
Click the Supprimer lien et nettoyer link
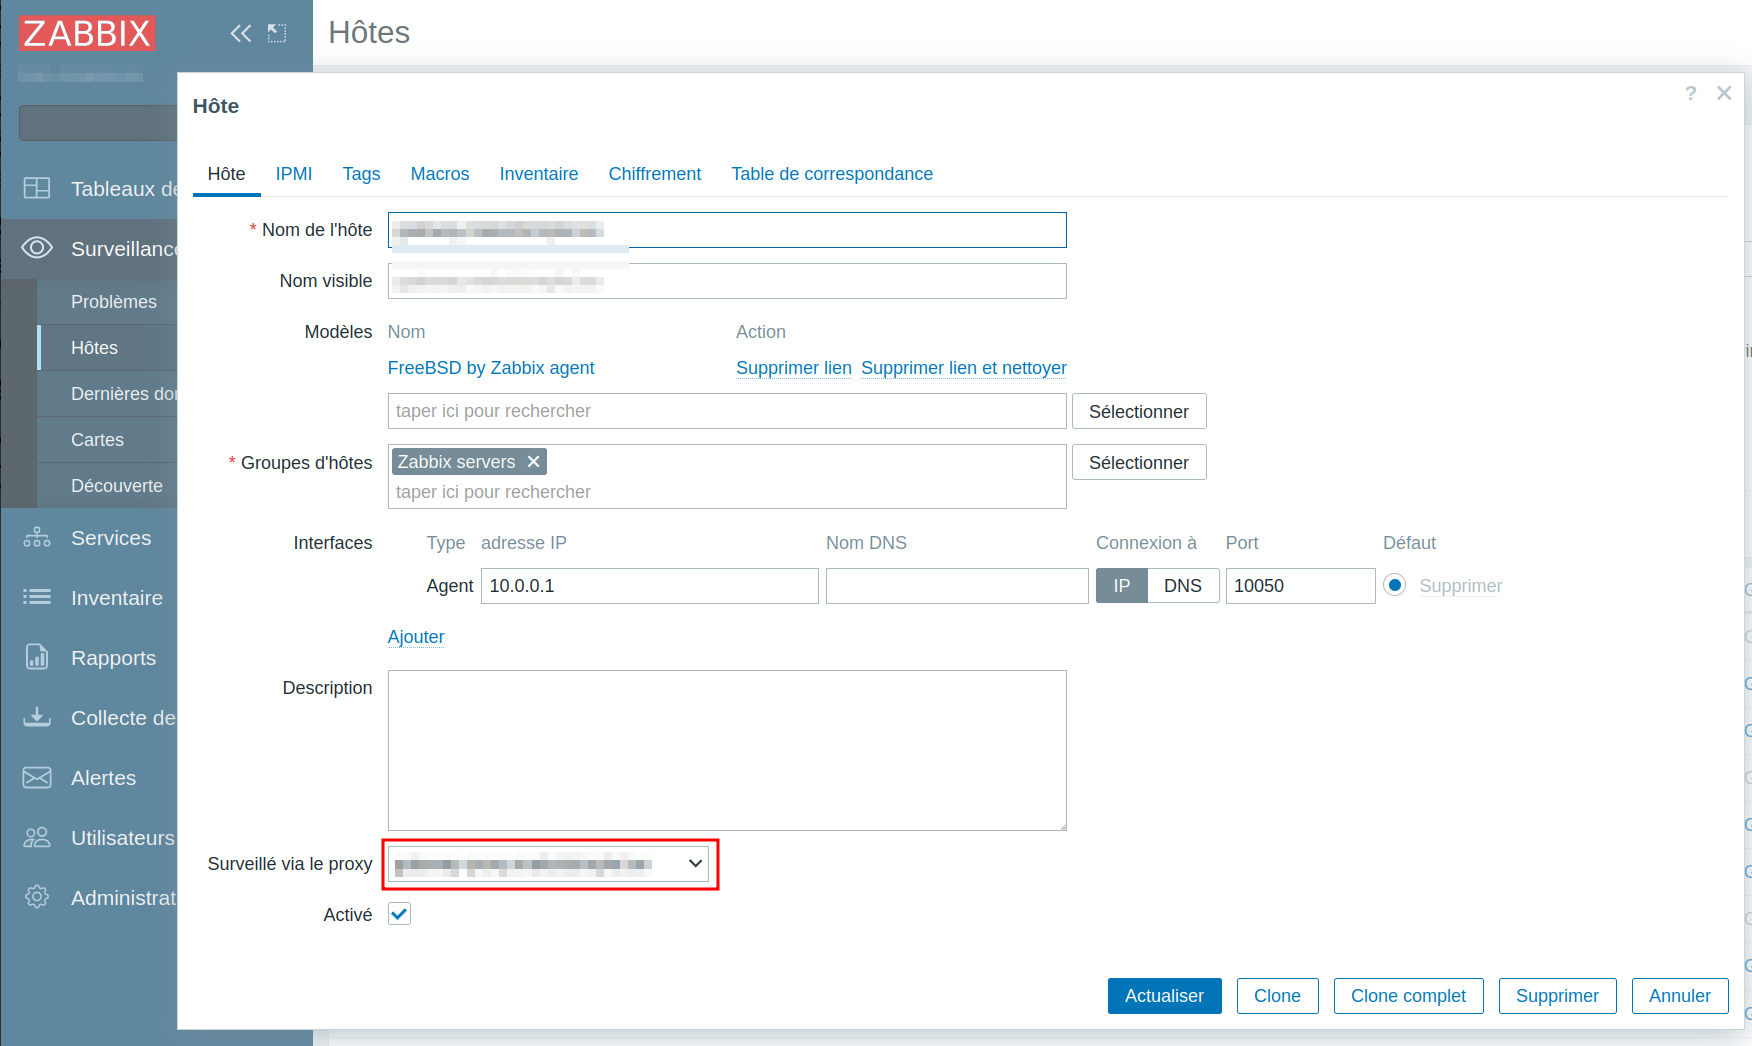(x=963, y=368)
